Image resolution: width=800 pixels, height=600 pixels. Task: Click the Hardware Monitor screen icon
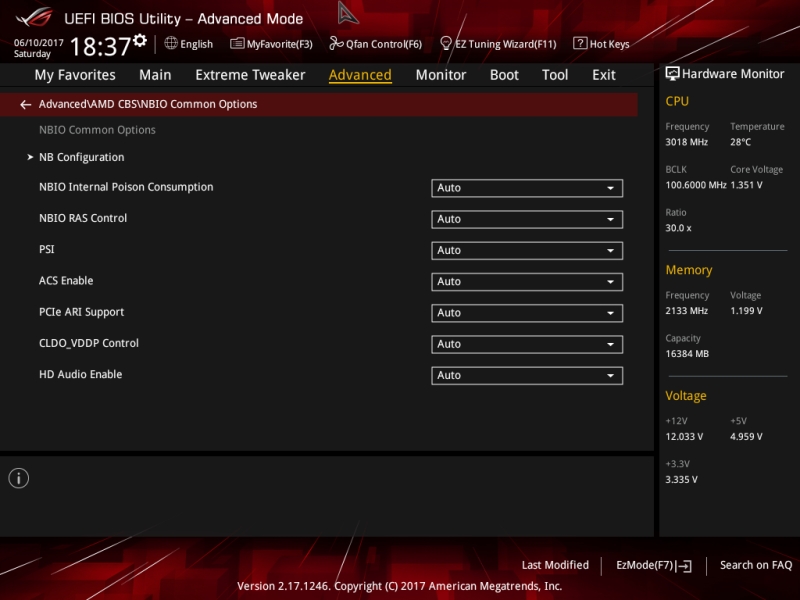click(x=672, y=73)
